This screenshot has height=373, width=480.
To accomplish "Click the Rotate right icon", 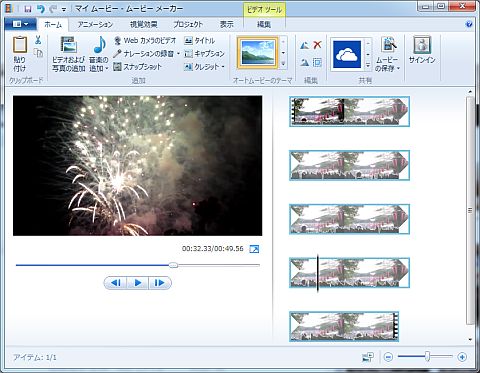I will 304,62.
